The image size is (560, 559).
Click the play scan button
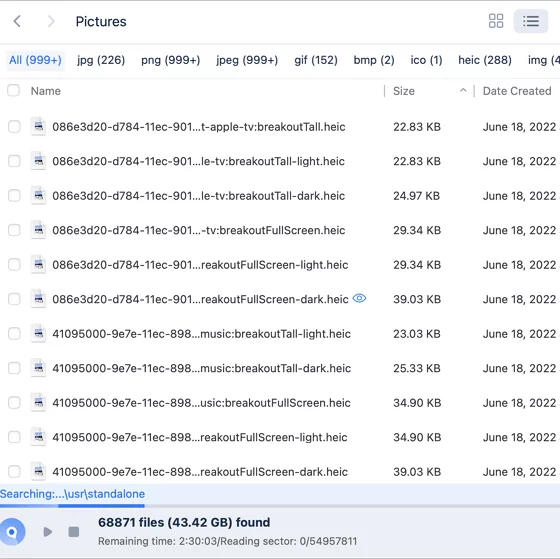pos(48,532)
